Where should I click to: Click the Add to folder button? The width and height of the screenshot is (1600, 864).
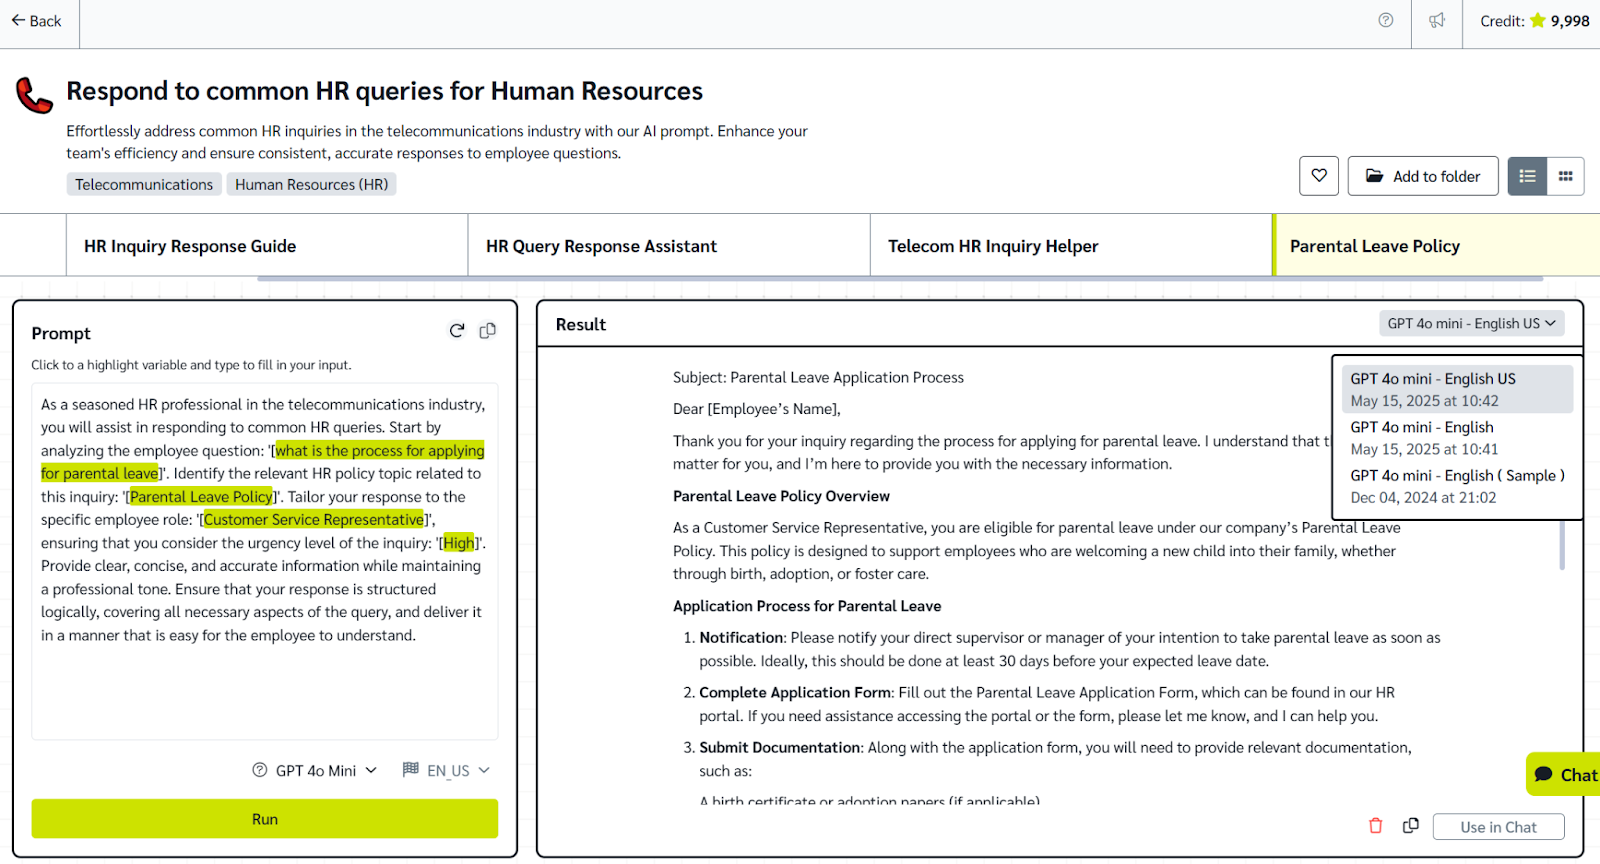(1423, 176)
